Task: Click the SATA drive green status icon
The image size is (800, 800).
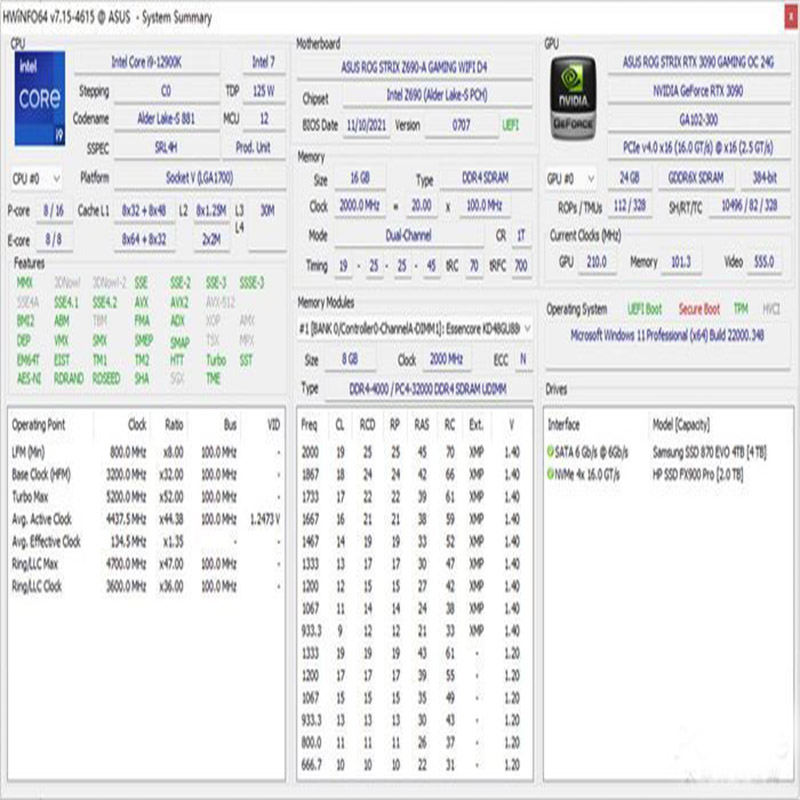Action: (550, 453)
